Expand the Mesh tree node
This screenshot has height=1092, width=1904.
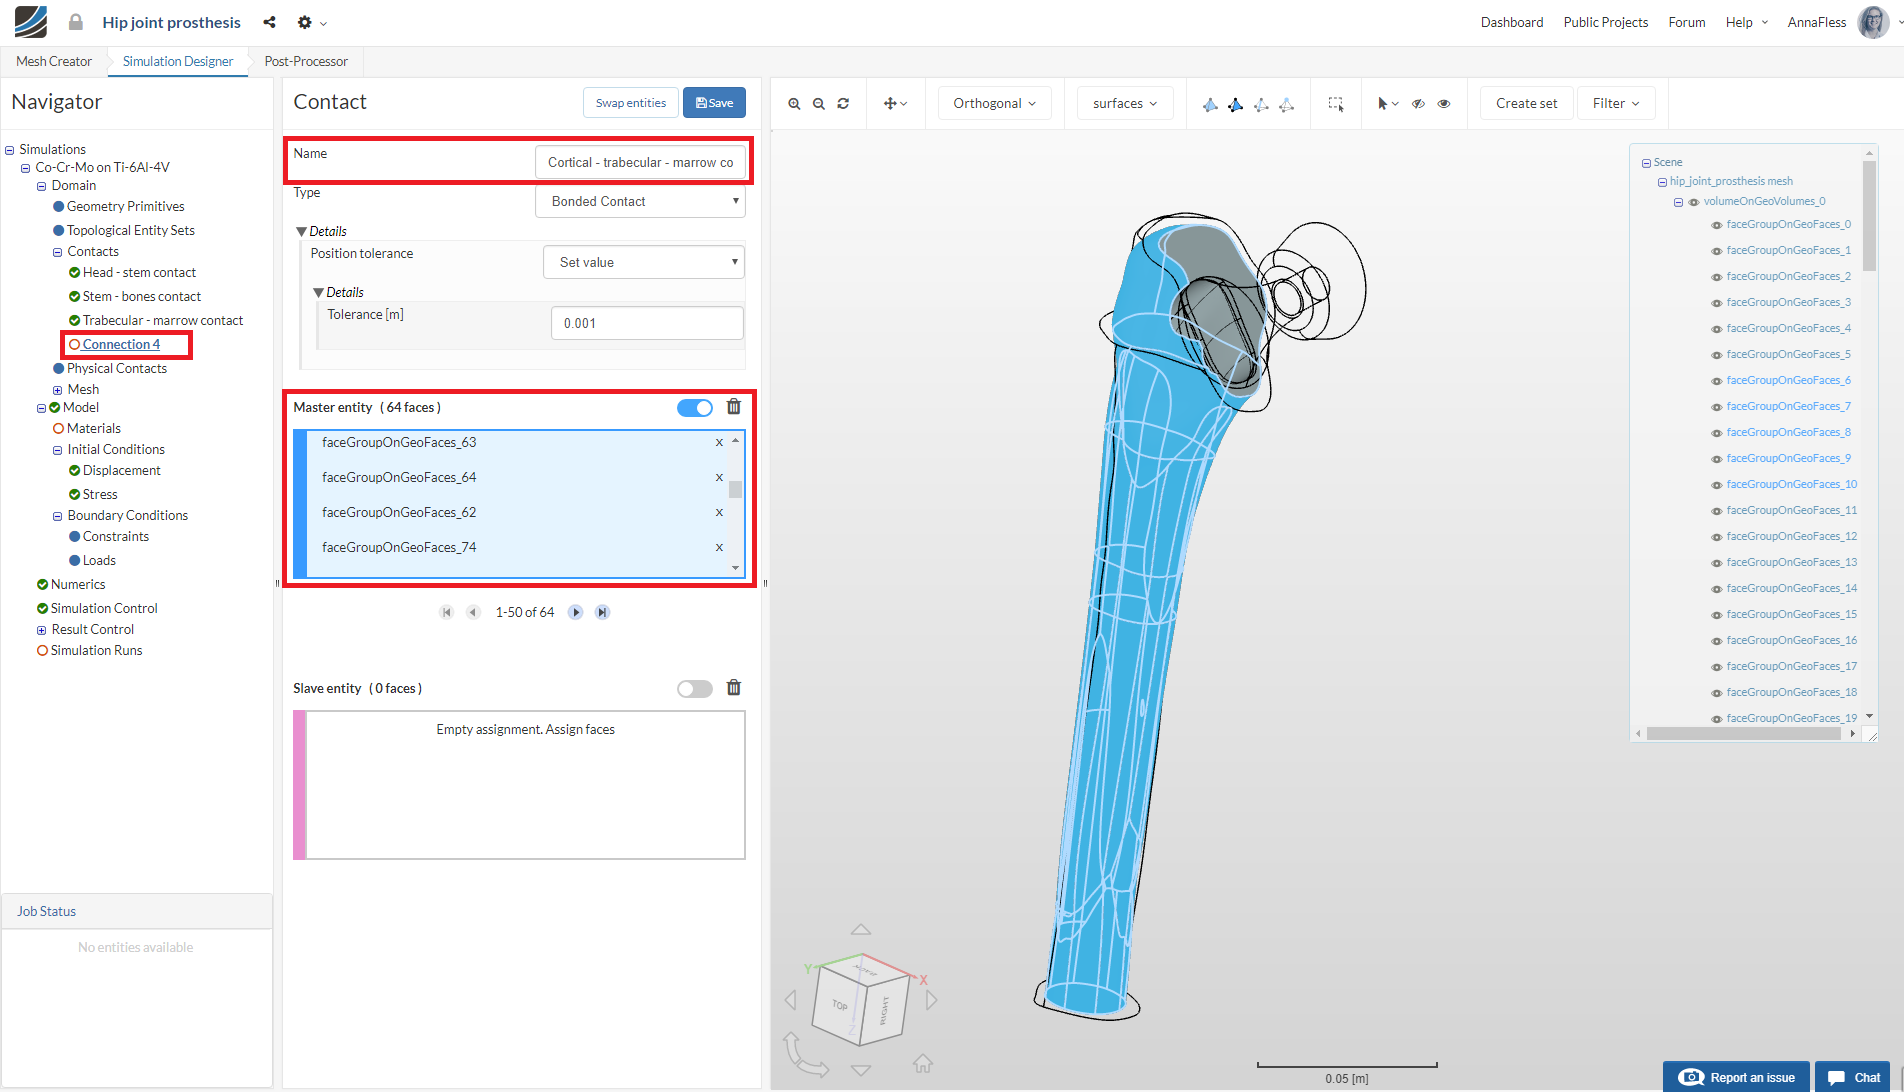[57, 390]
